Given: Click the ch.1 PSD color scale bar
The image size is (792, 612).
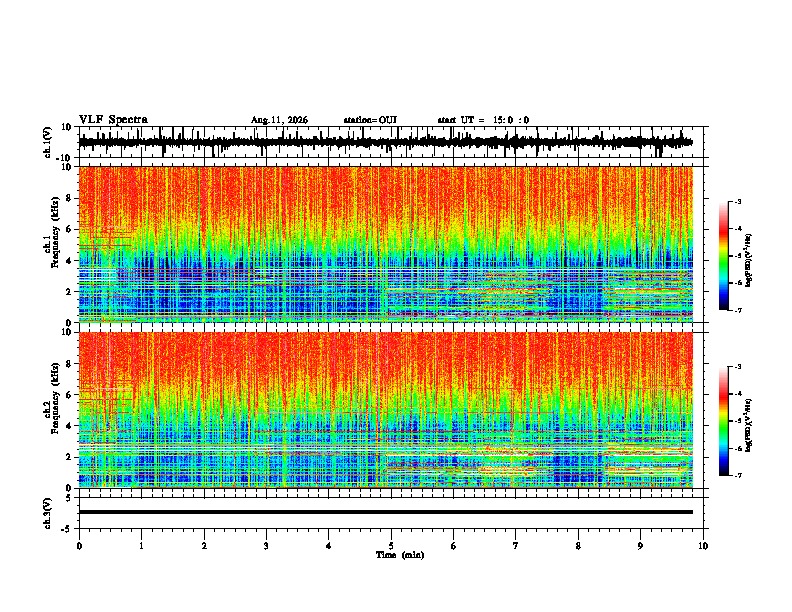Looking at the screenshot, I should 724,256.
